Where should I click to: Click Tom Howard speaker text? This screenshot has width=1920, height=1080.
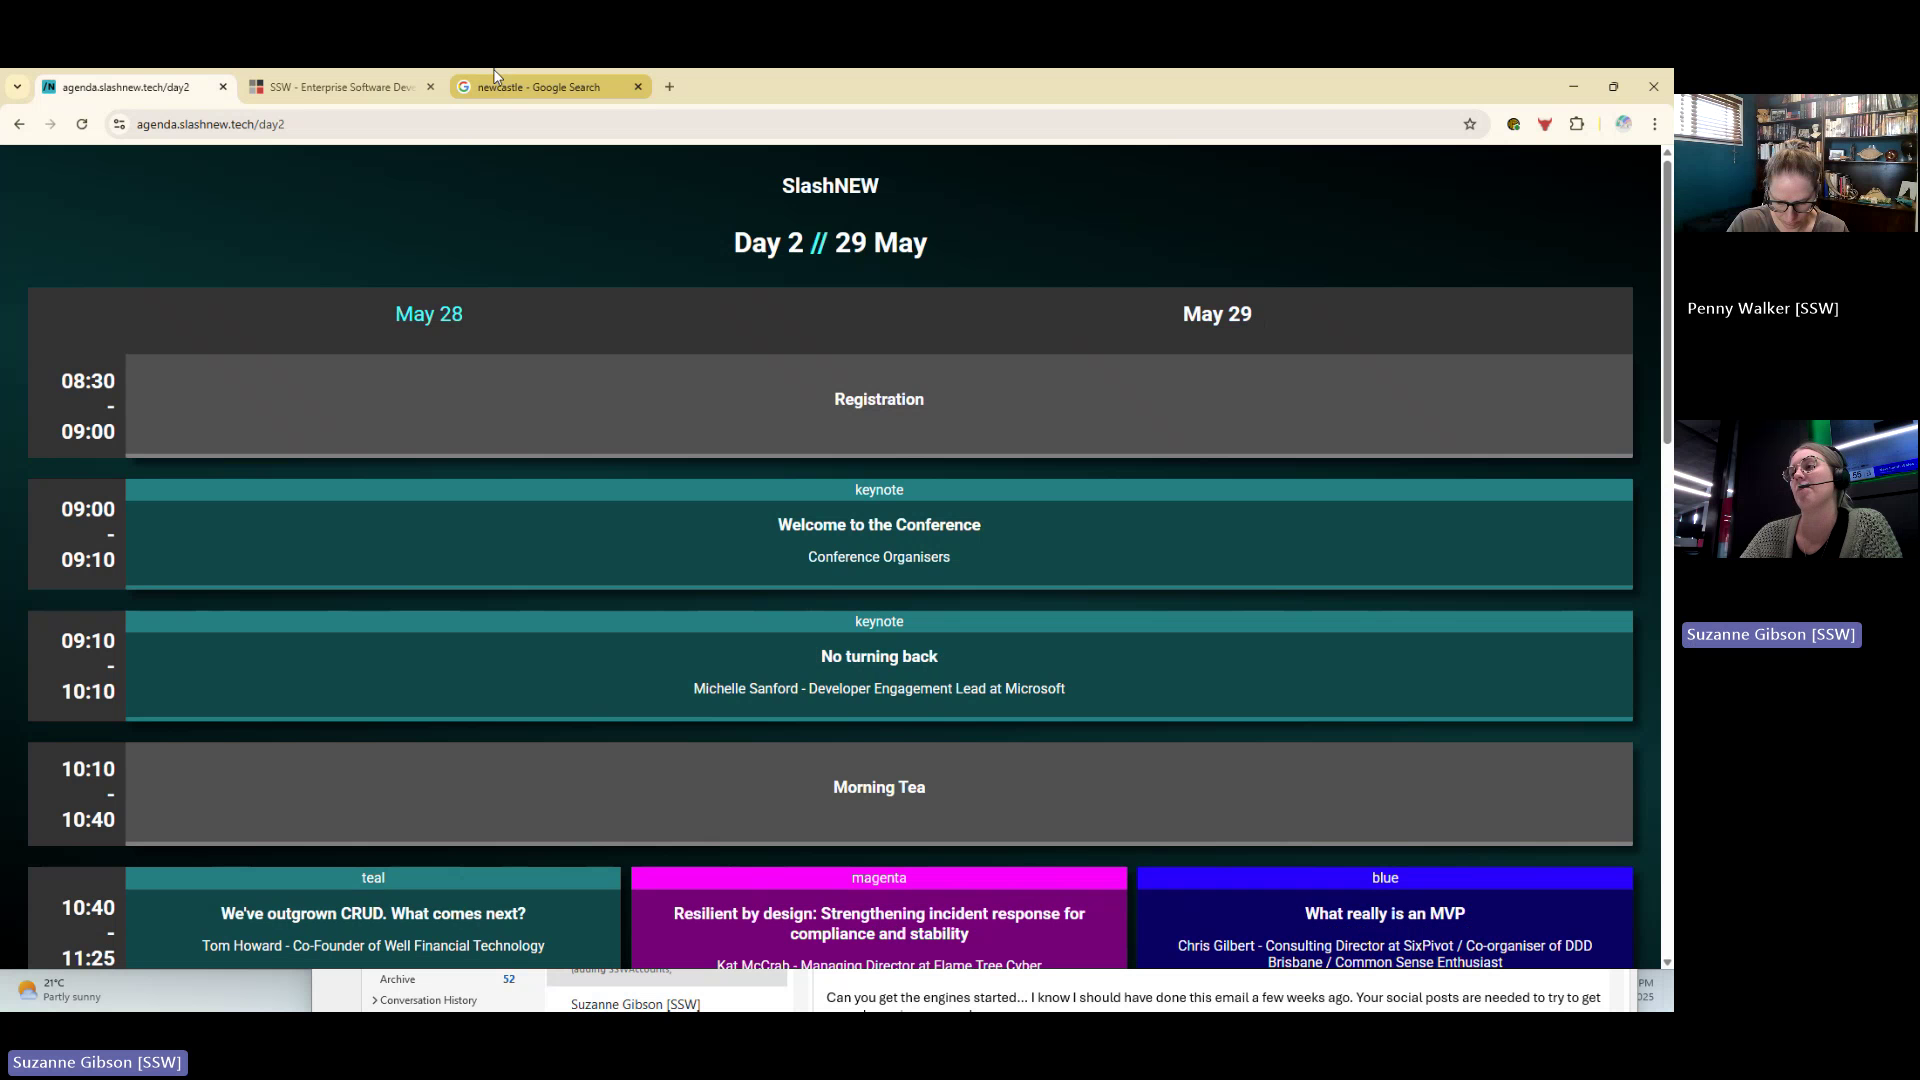373,946
